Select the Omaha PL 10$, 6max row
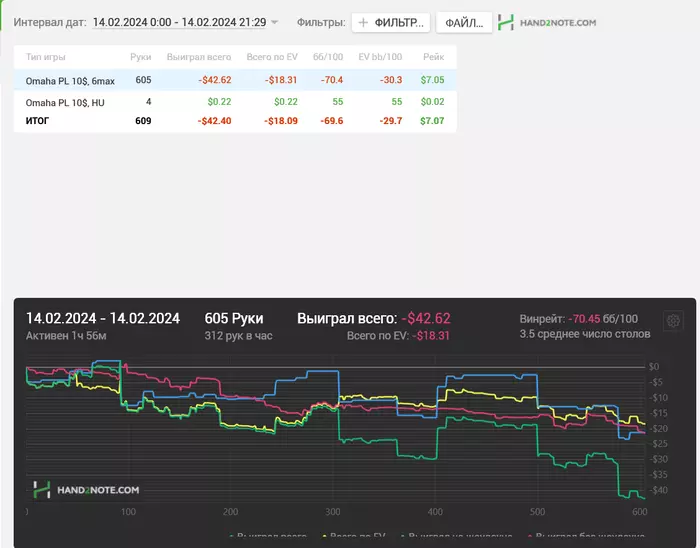The height and width of the screenshot is (548, 700). (68, 79)
